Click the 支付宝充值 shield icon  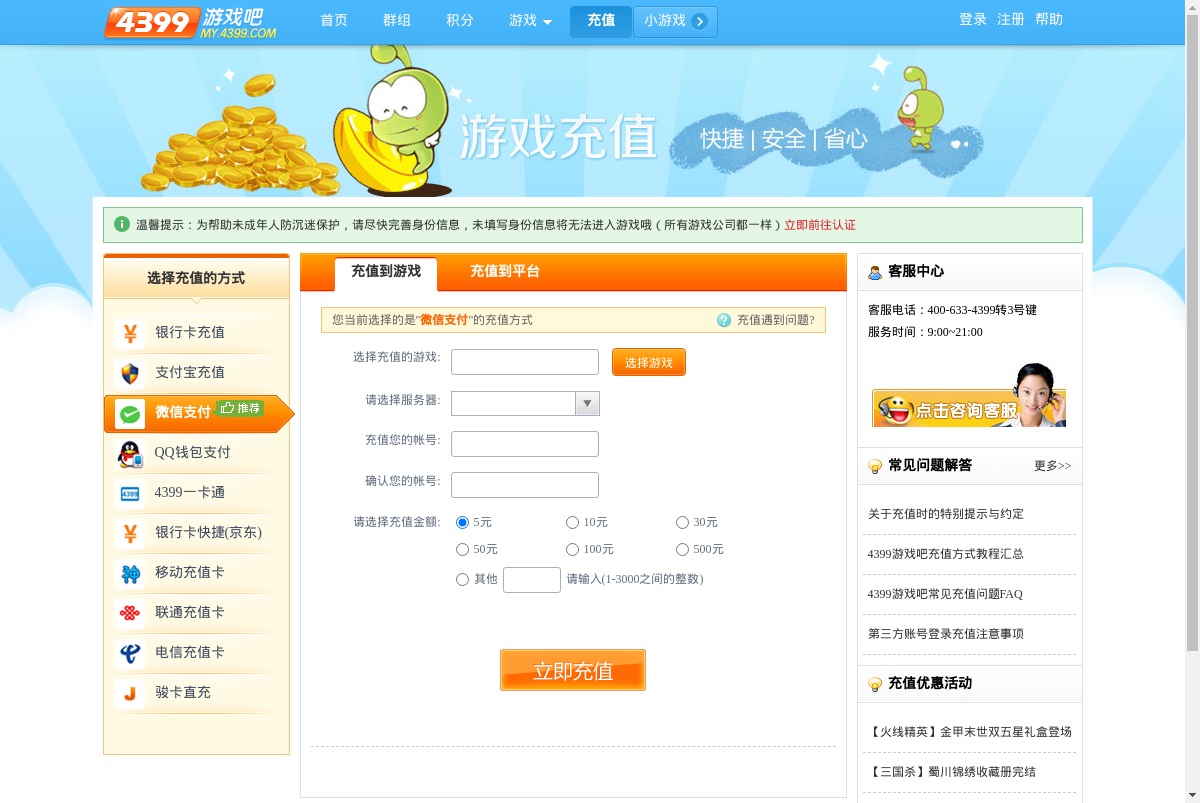tap(130, 373)
